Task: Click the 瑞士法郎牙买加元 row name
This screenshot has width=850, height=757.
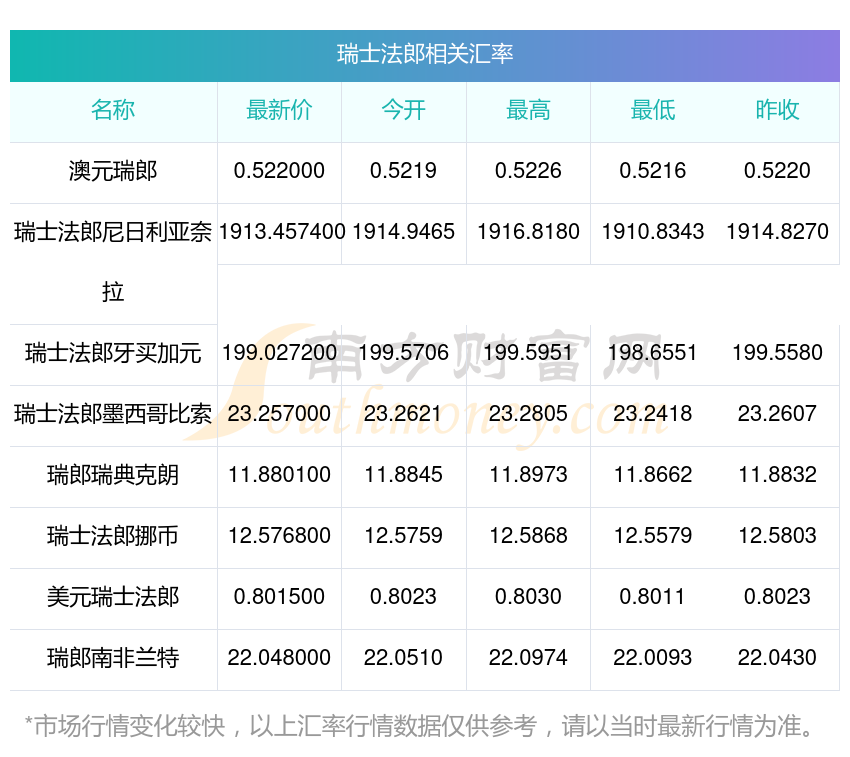Action: (x=113, y=353)
